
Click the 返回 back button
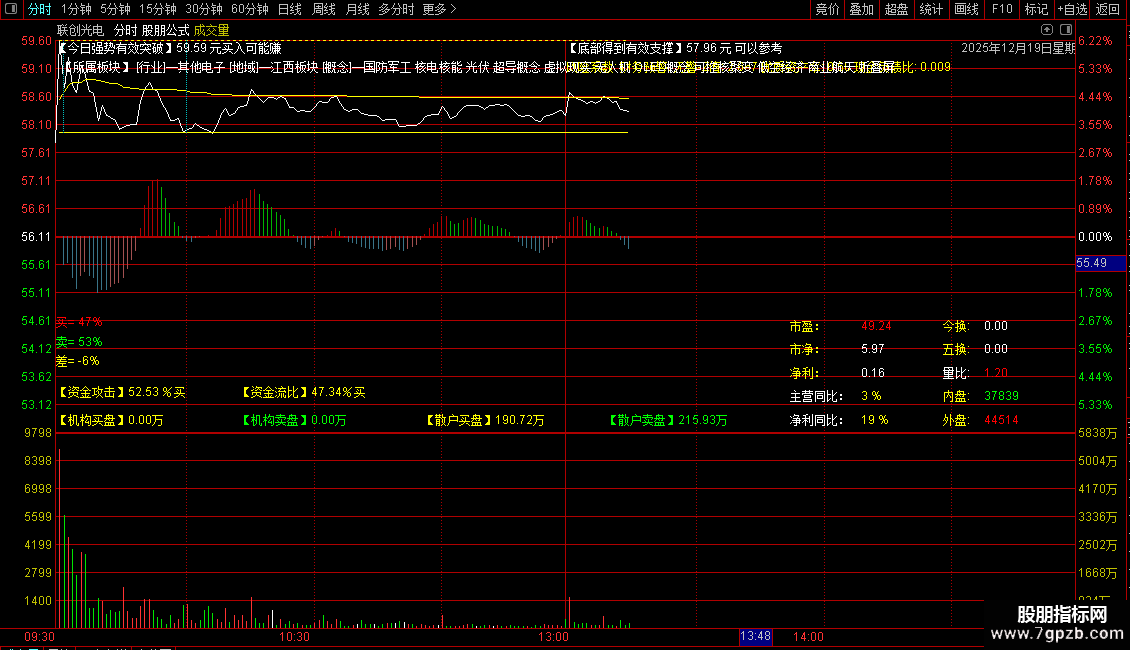(1108, 9)
